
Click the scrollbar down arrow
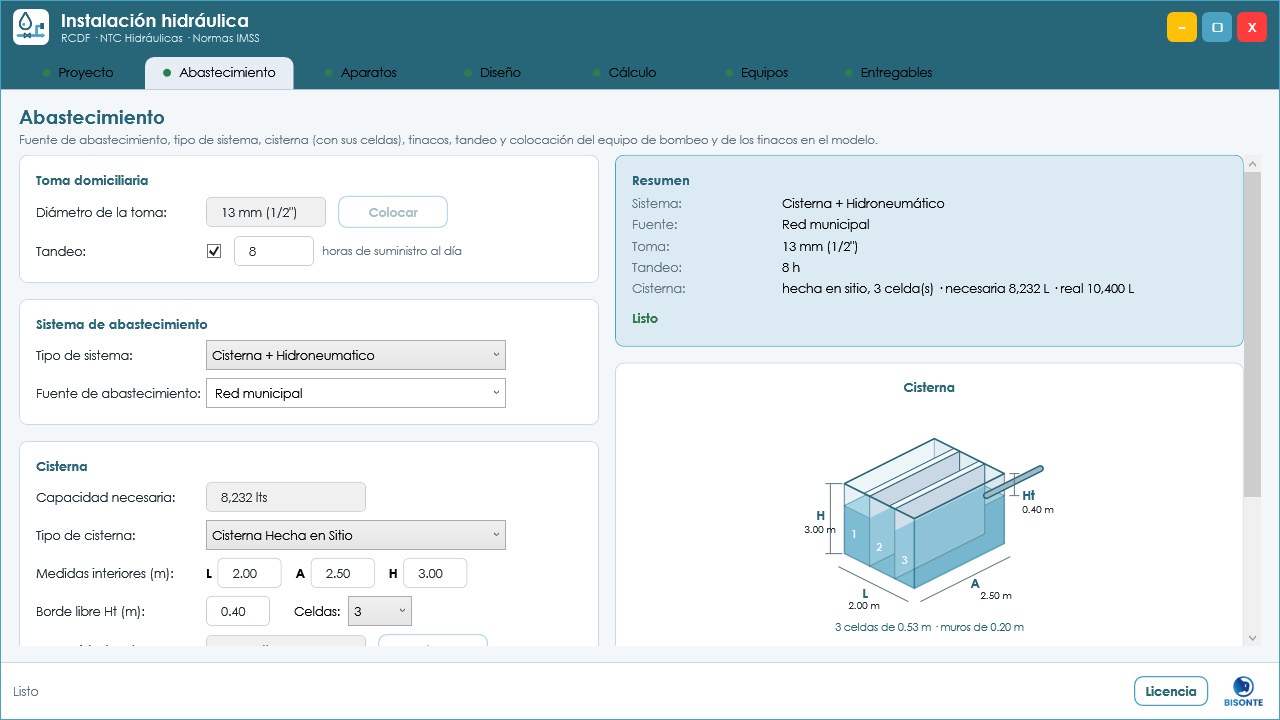point(1253,637)
